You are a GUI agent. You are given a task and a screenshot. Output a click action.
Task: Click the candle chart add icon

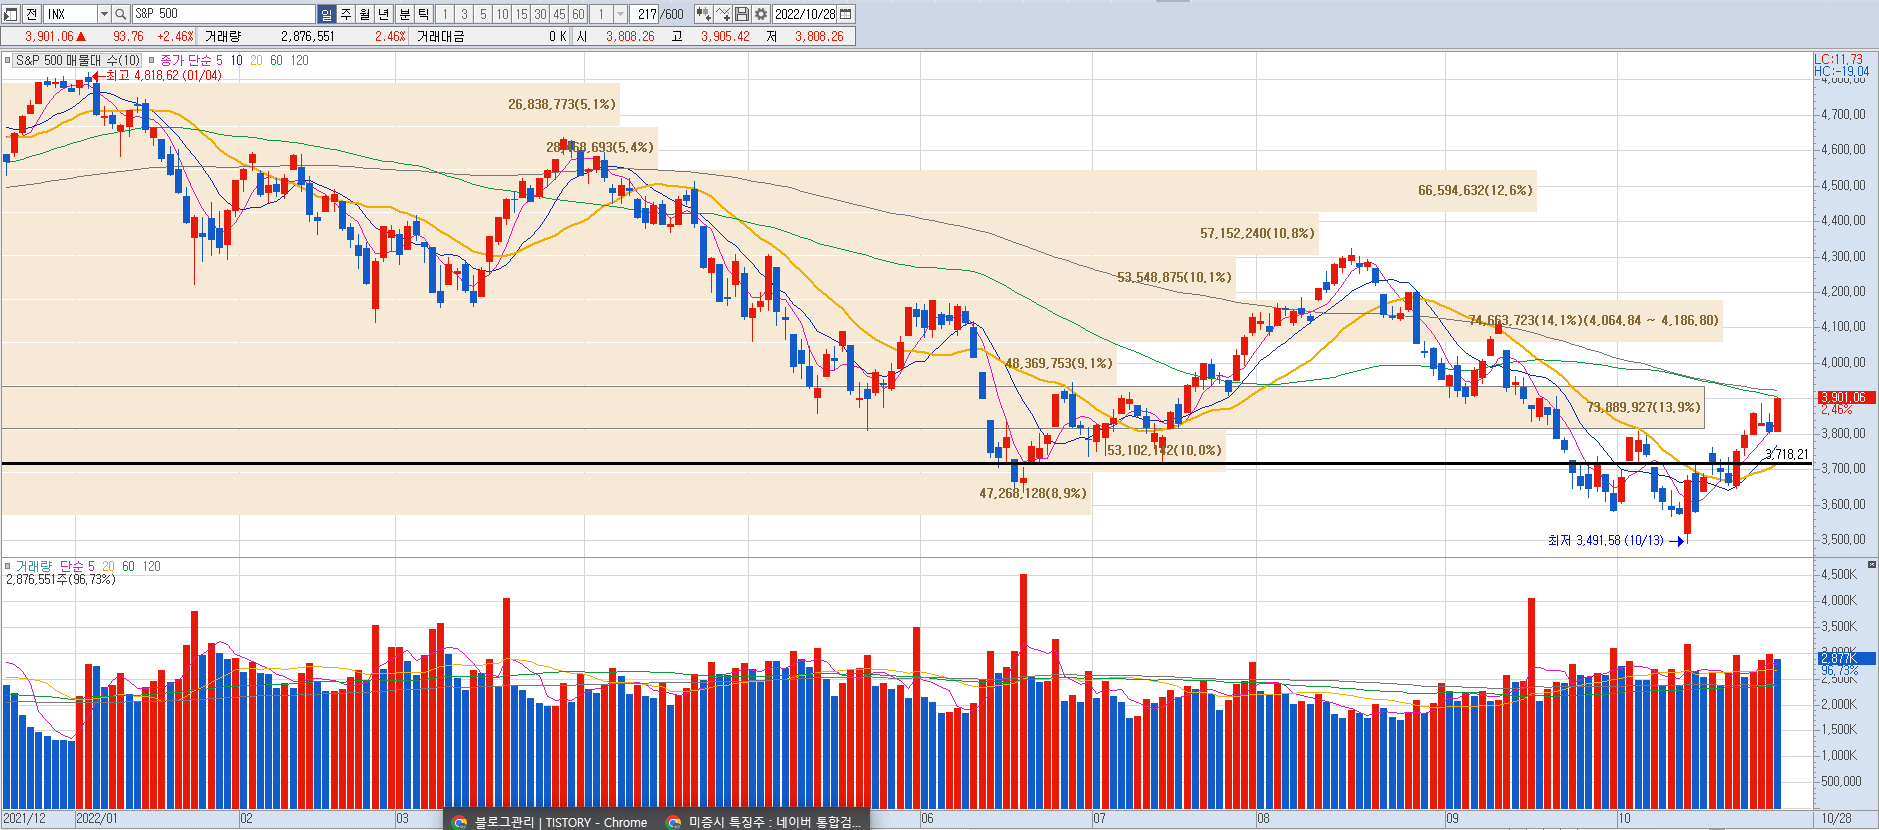pyautogui.click(x=704, y=14)
